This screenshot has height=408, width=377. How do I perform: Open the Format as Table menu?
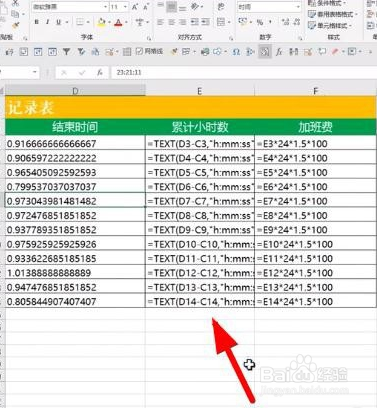[332, 14]
